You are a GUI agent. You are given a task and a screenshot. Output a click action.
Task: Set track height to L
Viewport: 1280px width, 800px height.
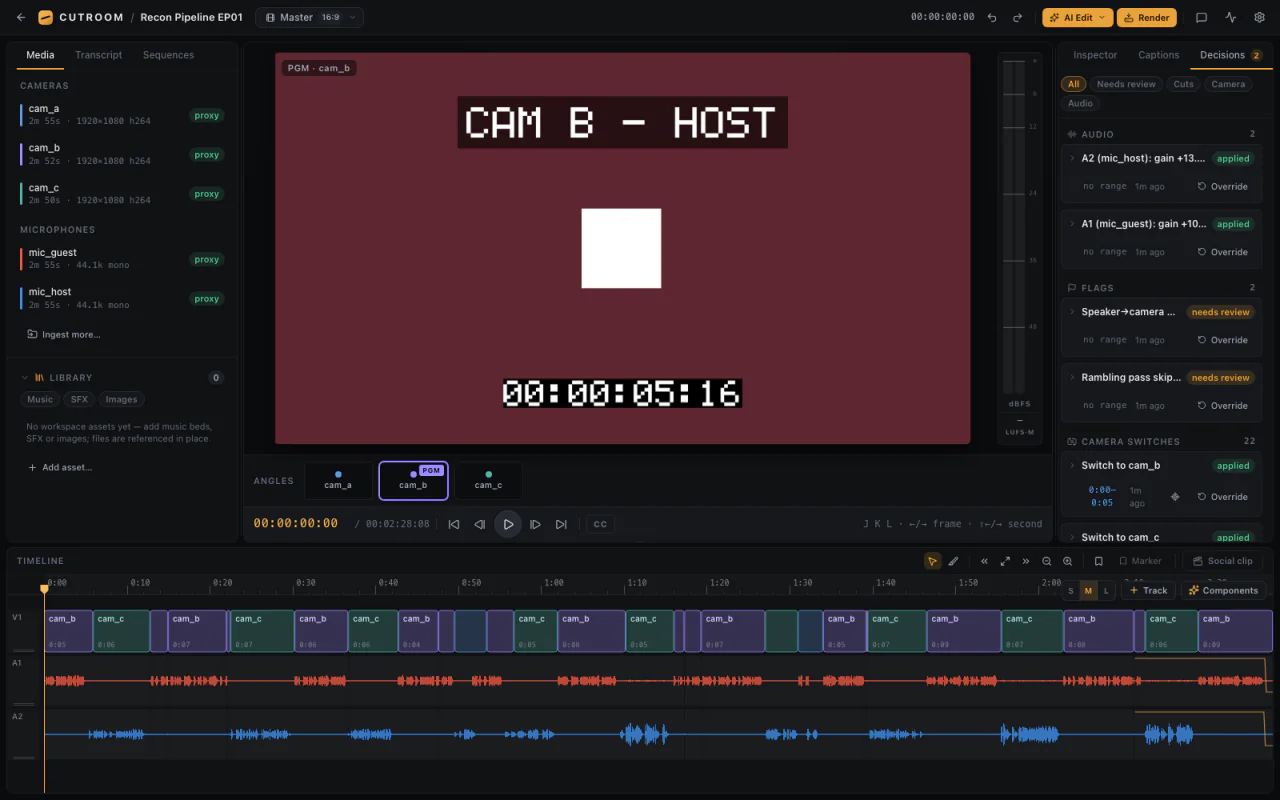coord(1105,591)
